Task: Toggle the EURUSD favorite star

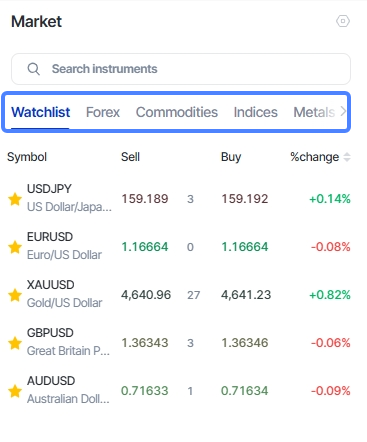Action: [15, 247]
